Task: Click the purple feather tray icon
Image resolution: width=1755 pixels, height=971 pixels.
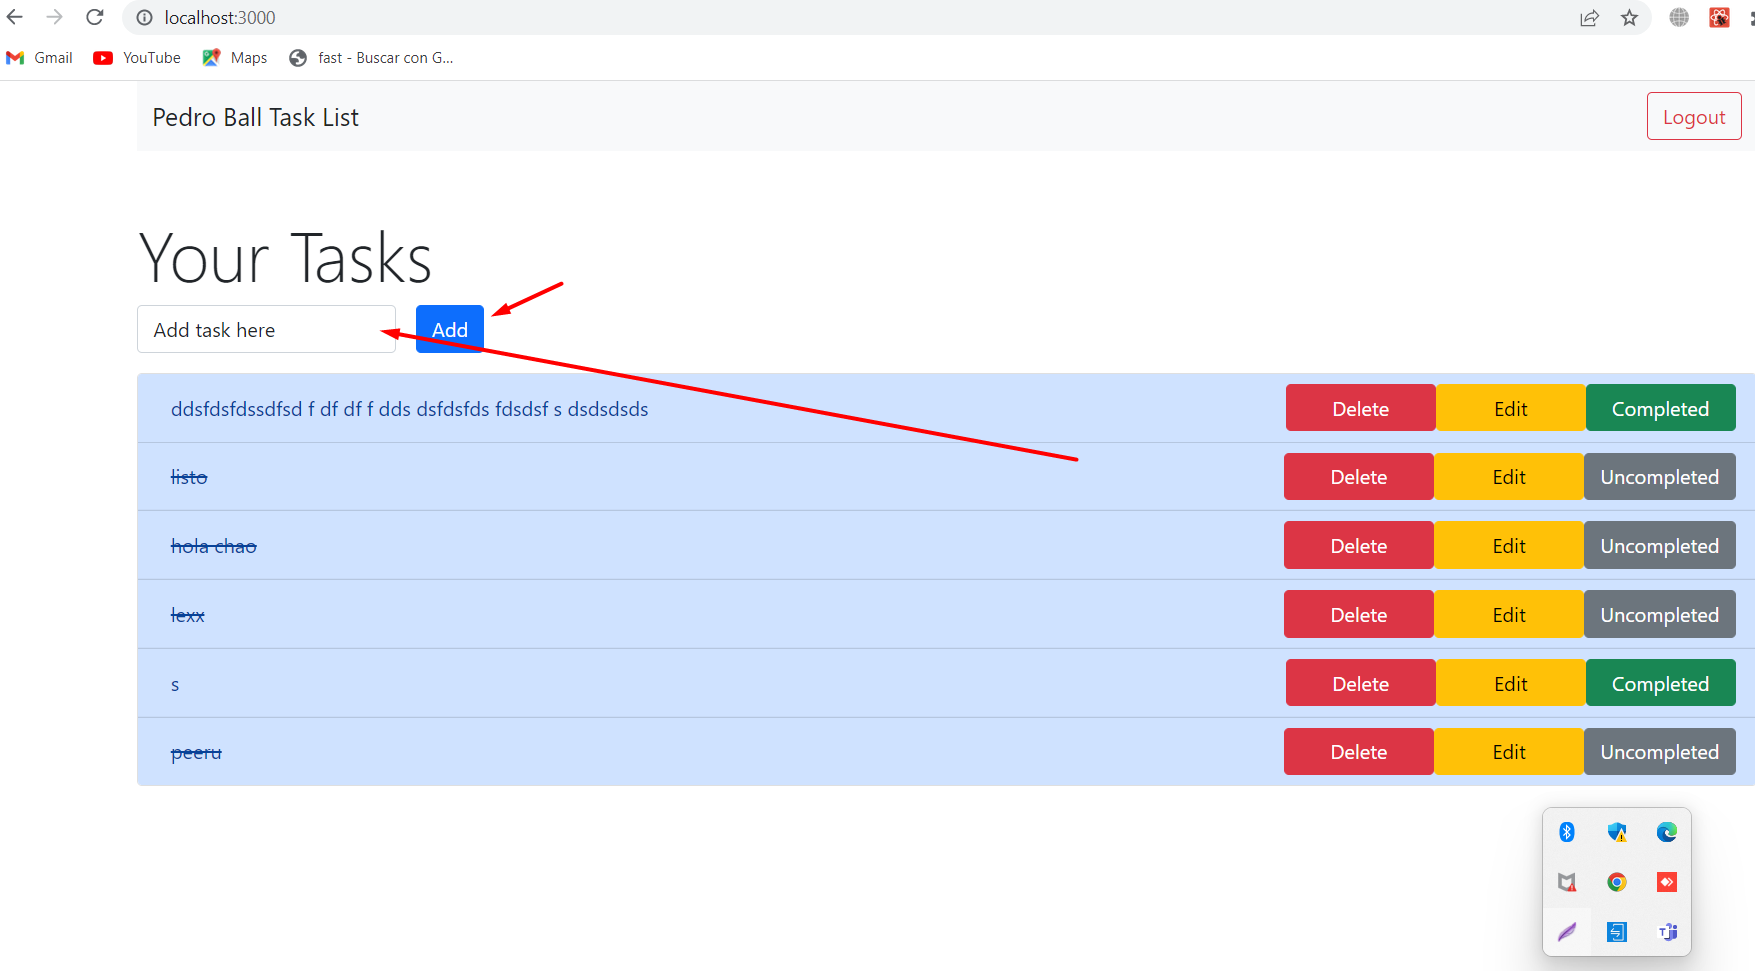Action: pos(1567,932)
